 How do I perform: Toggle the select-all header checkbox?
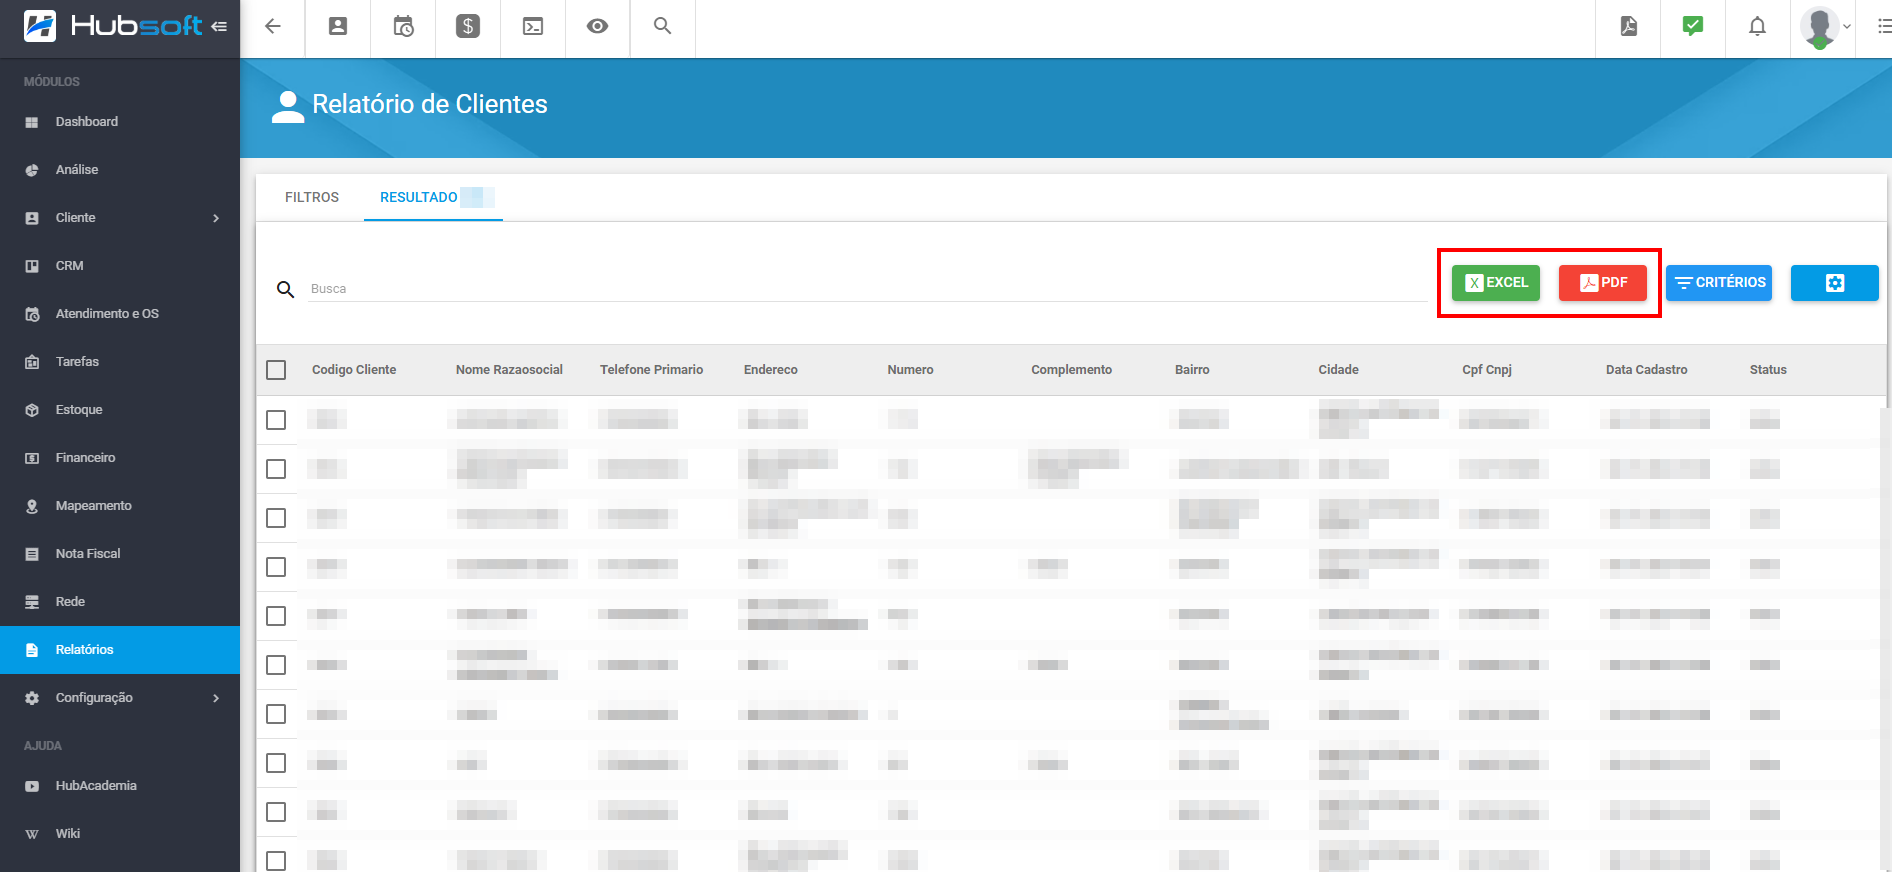[x=276, y=370]
